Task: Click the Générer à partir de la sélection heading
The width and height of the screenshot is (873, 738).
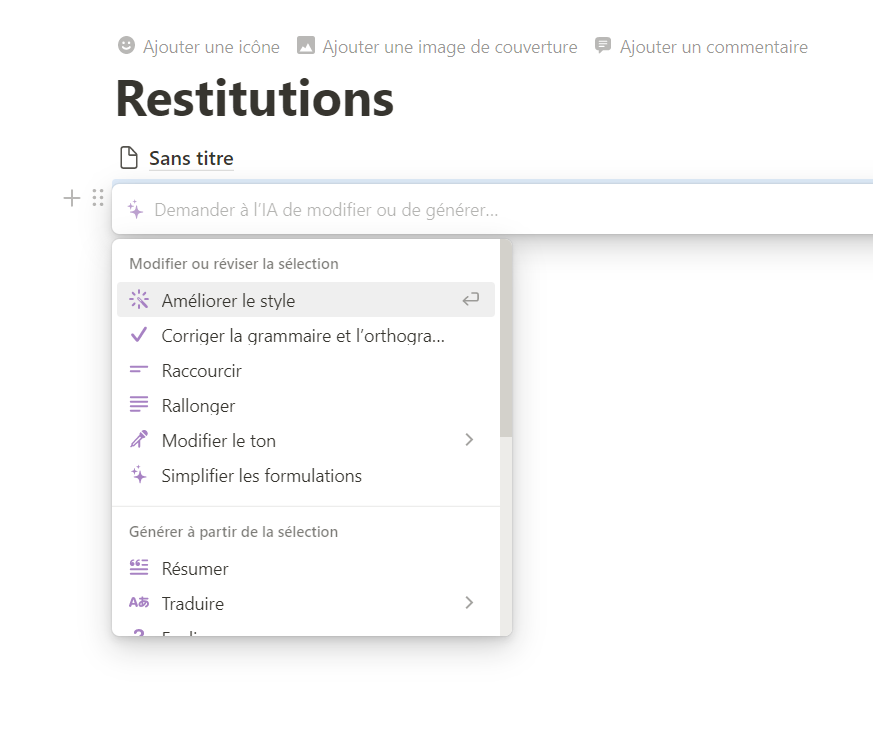Action: coord(233,532)
